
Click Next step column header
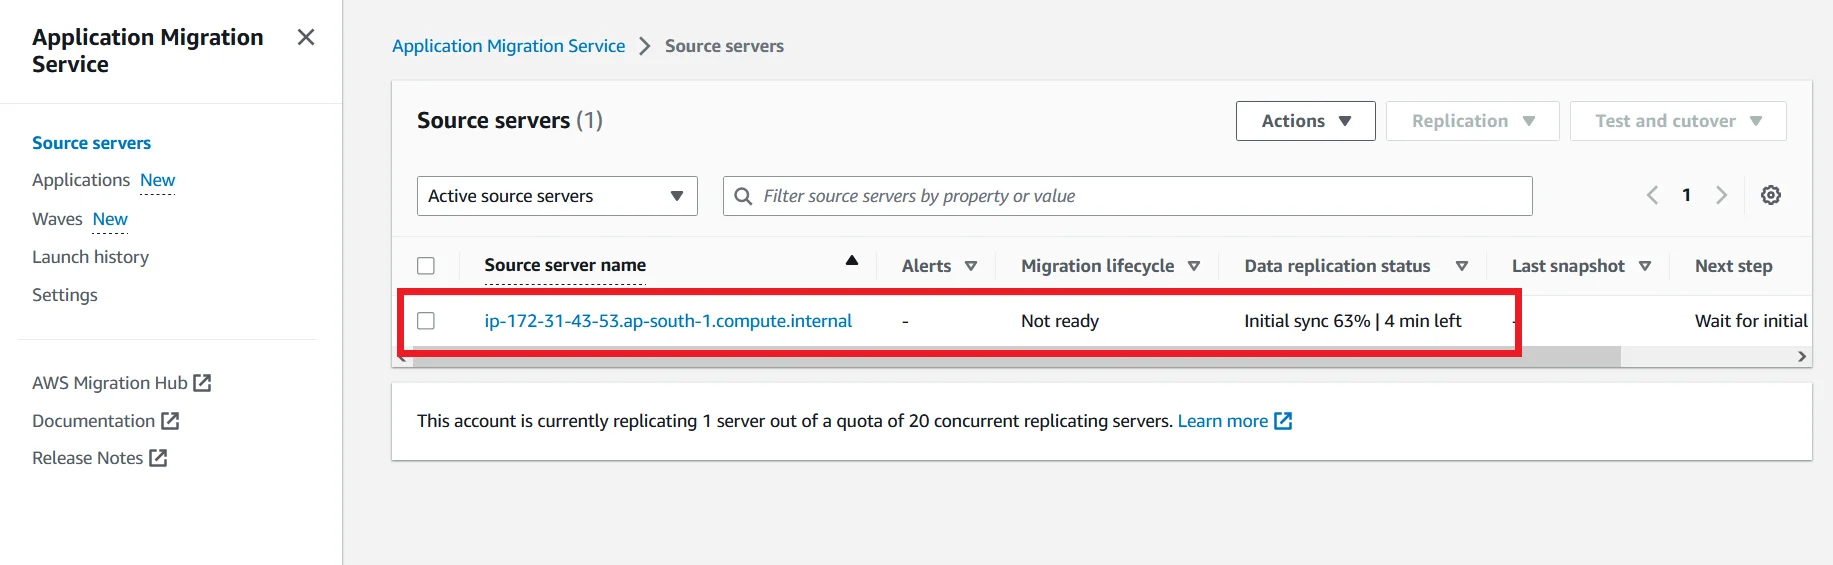(1733, 266)
